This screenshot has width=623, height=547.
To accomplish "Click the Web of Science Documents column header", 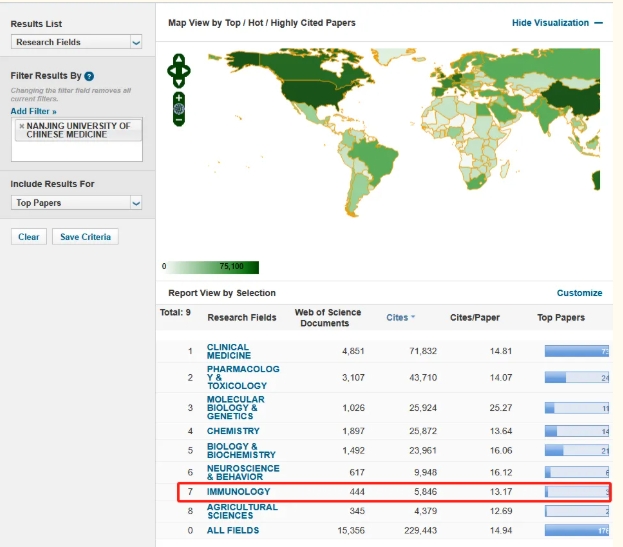I will tap(328, 317).
